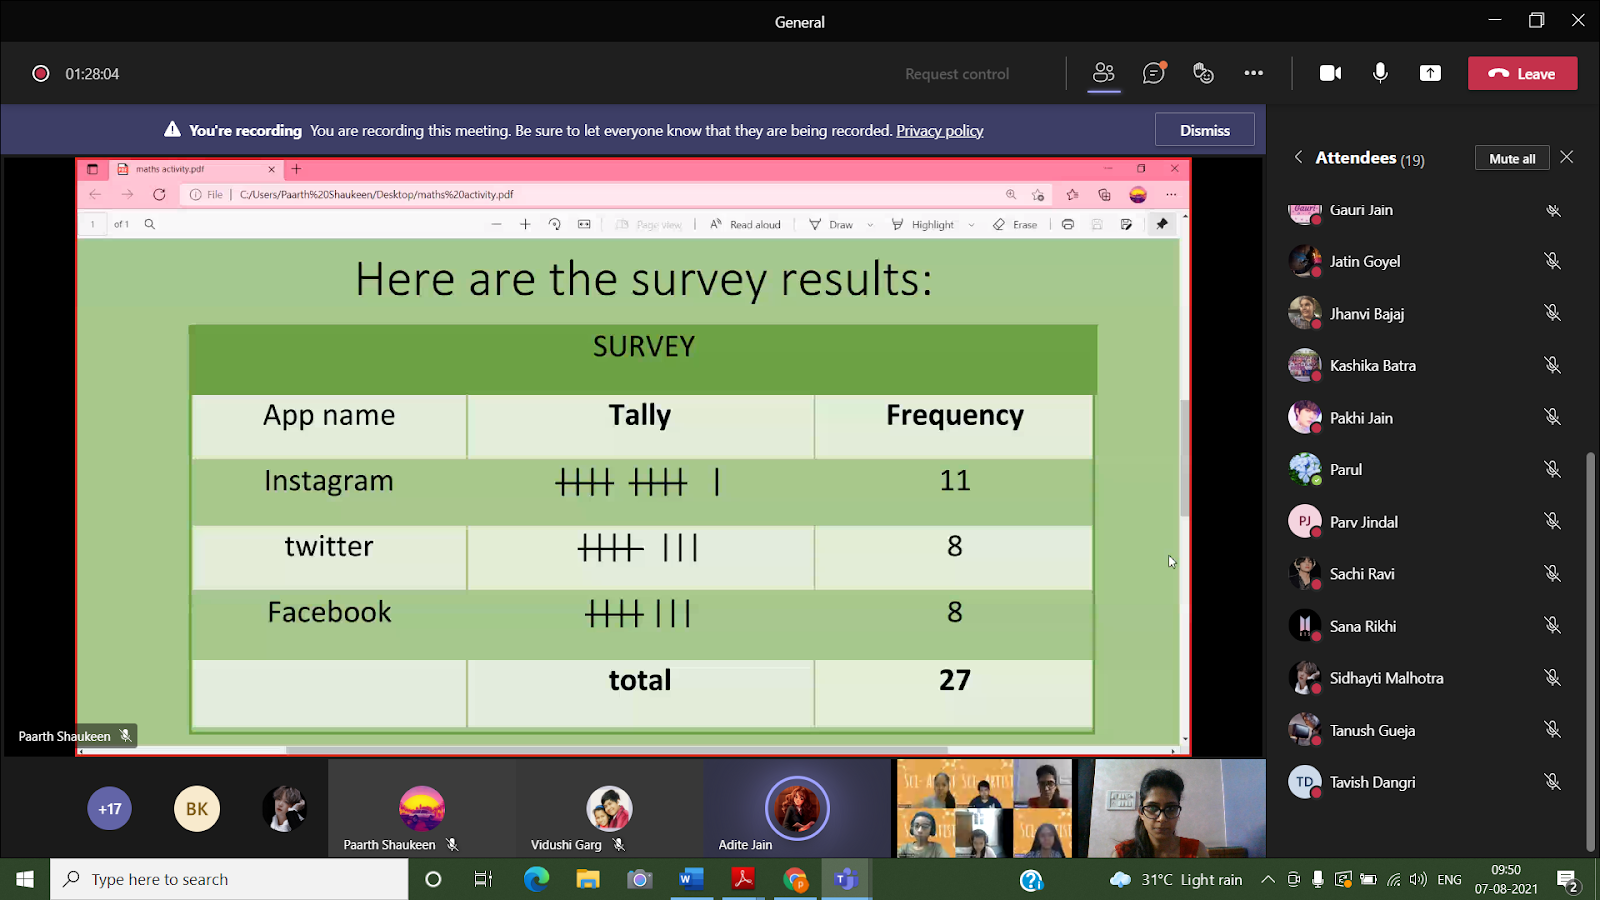
Task: Toggle mic icon for Sana Rikhi
Action: click(x=1552, y=625)
